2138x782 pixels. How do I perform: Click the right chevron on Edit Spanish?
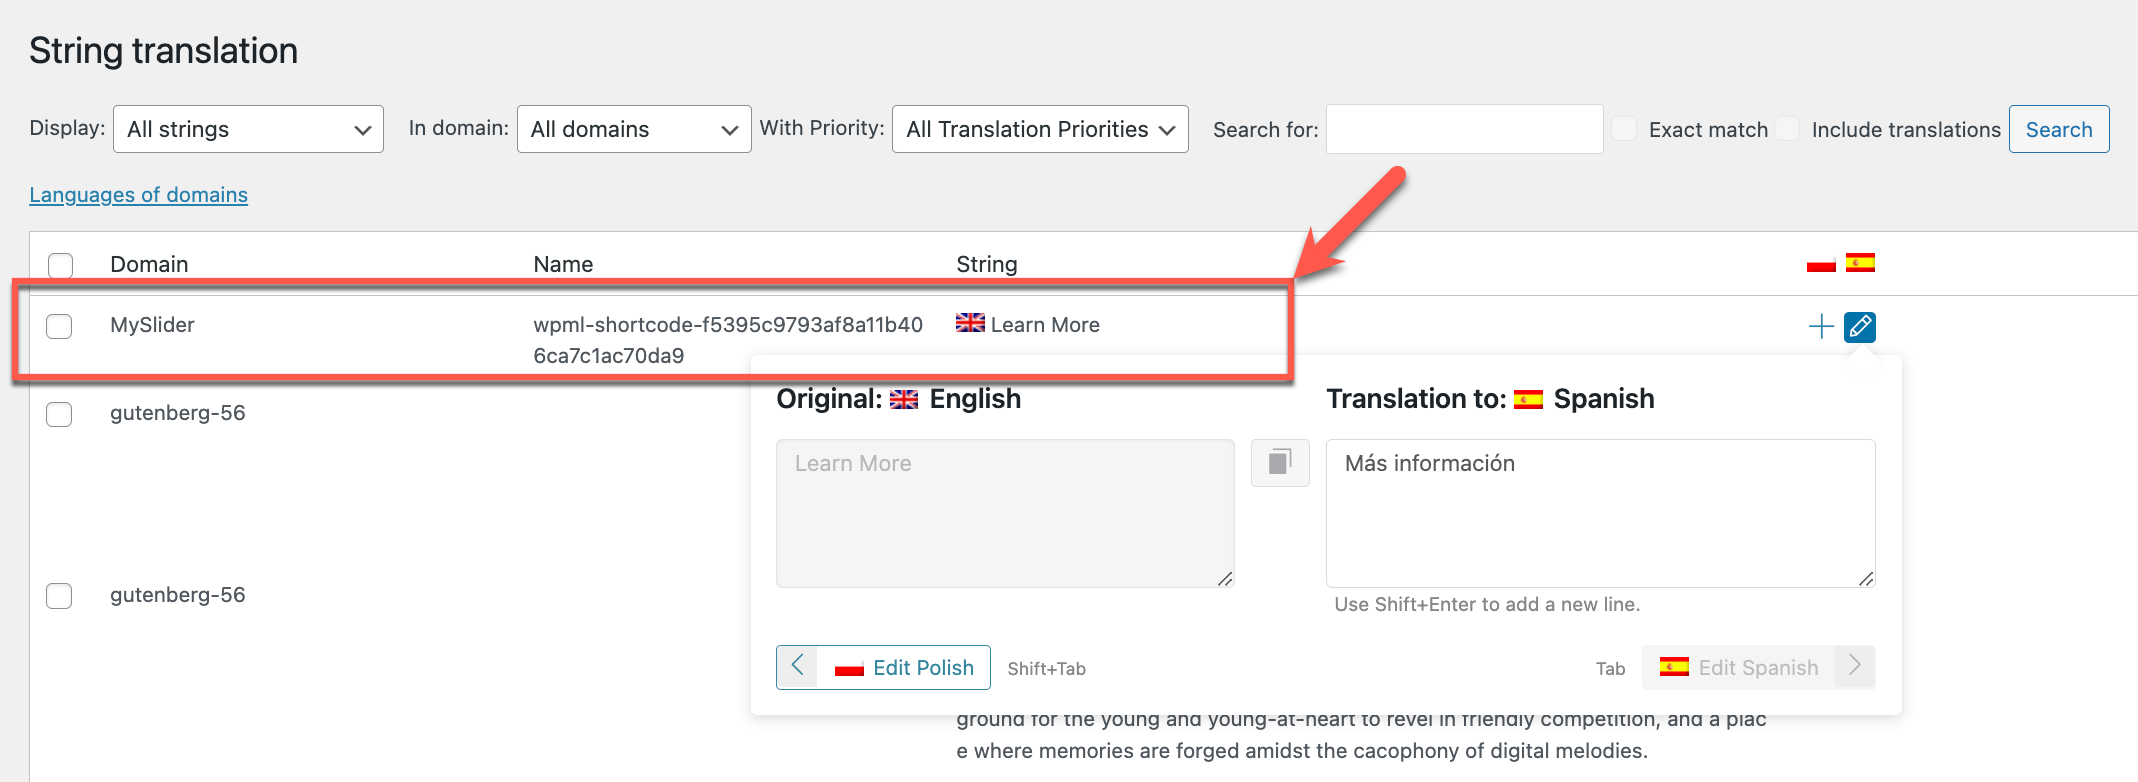click(x=1855, y=667)
